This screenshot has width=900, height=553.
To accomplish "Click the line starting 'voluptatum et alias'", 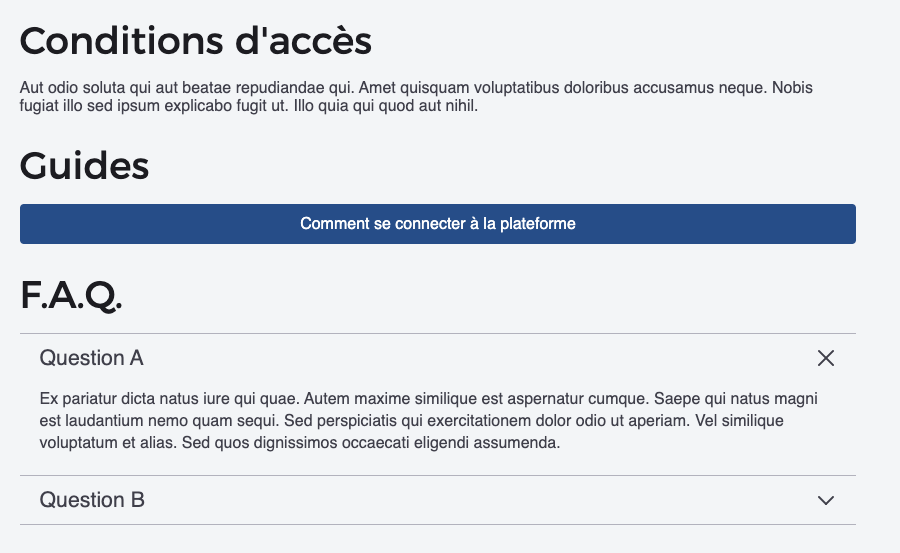I will point(110,442).
